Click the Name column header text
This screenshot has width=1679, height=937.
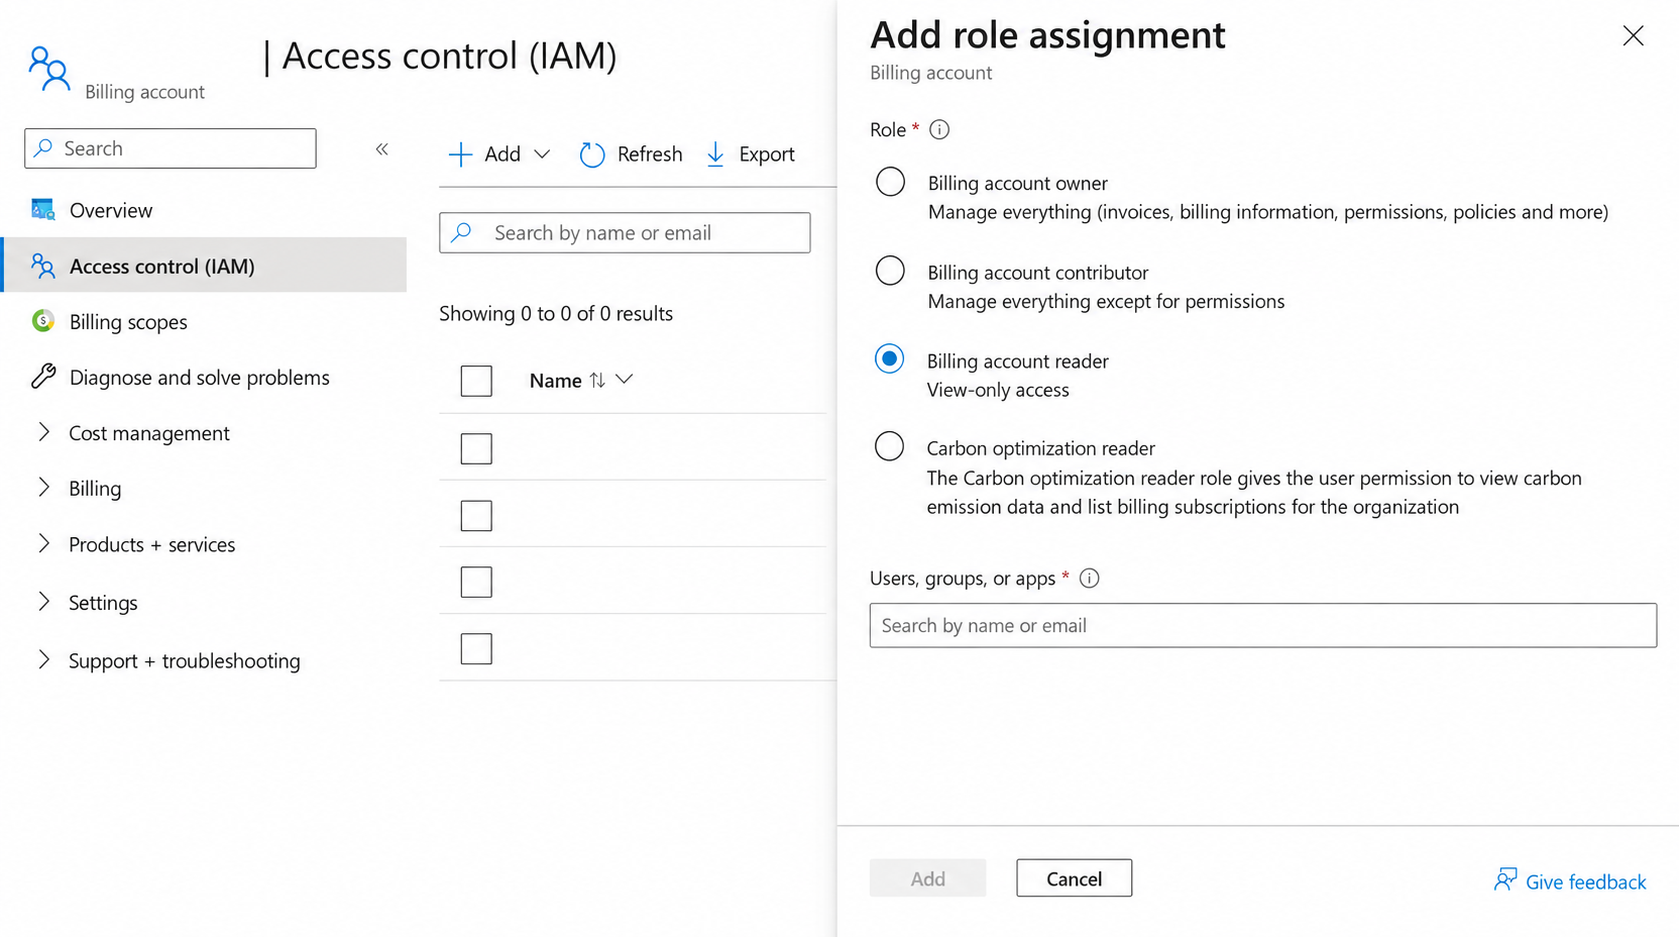pos(556,381)
